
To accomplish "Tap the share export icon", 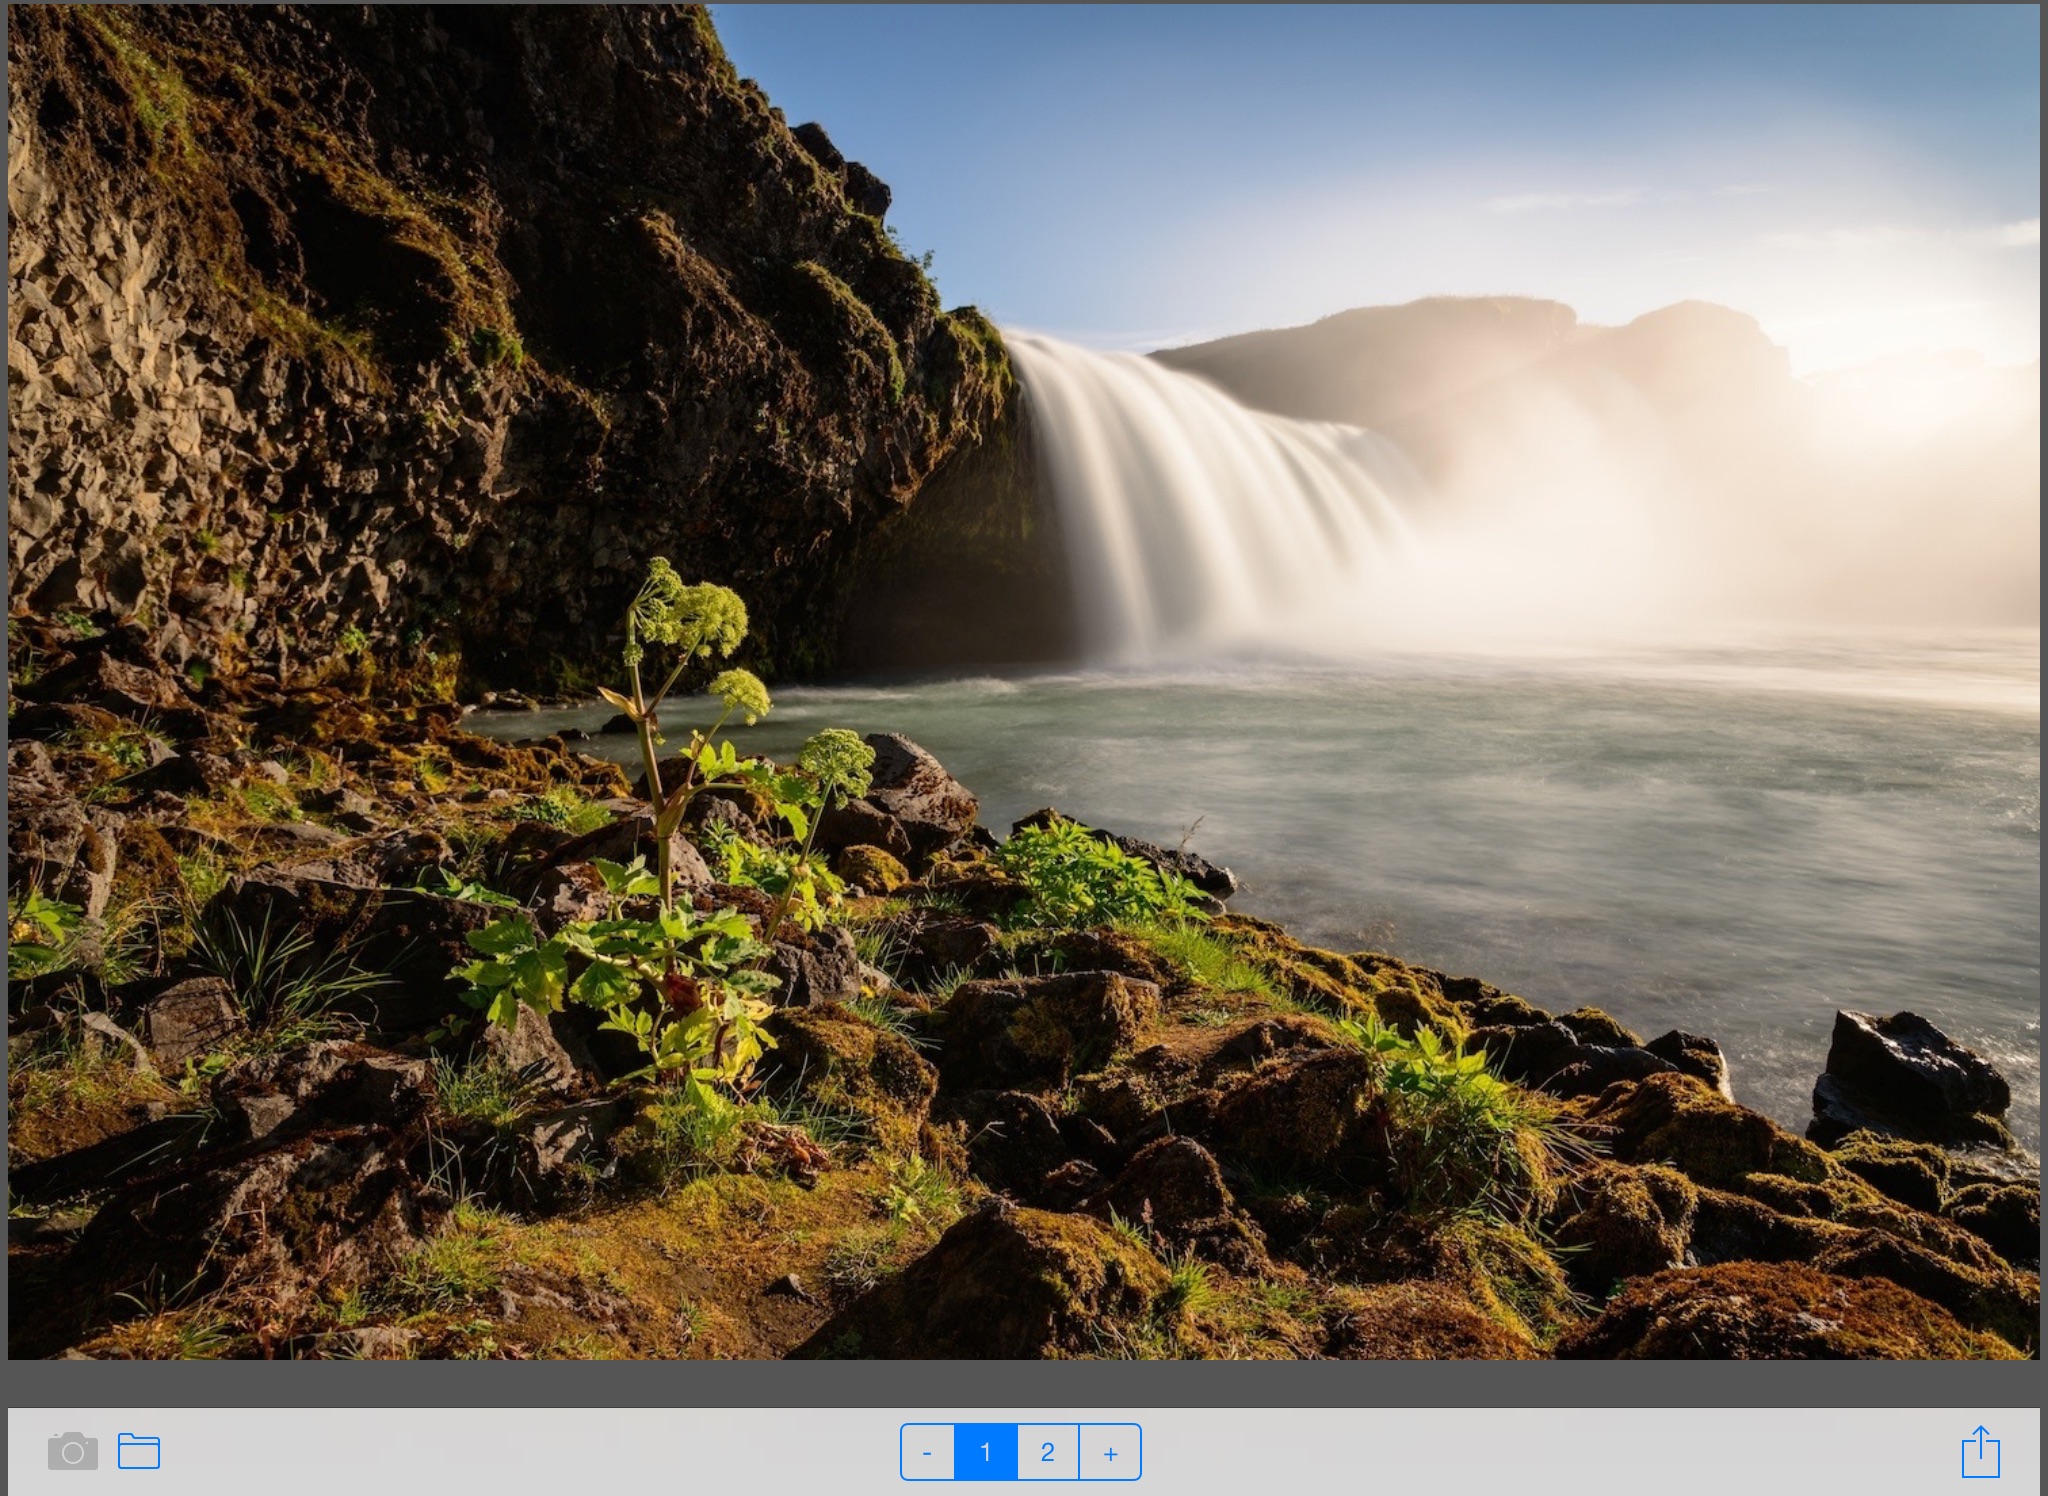I will tap(1980, 1452).
